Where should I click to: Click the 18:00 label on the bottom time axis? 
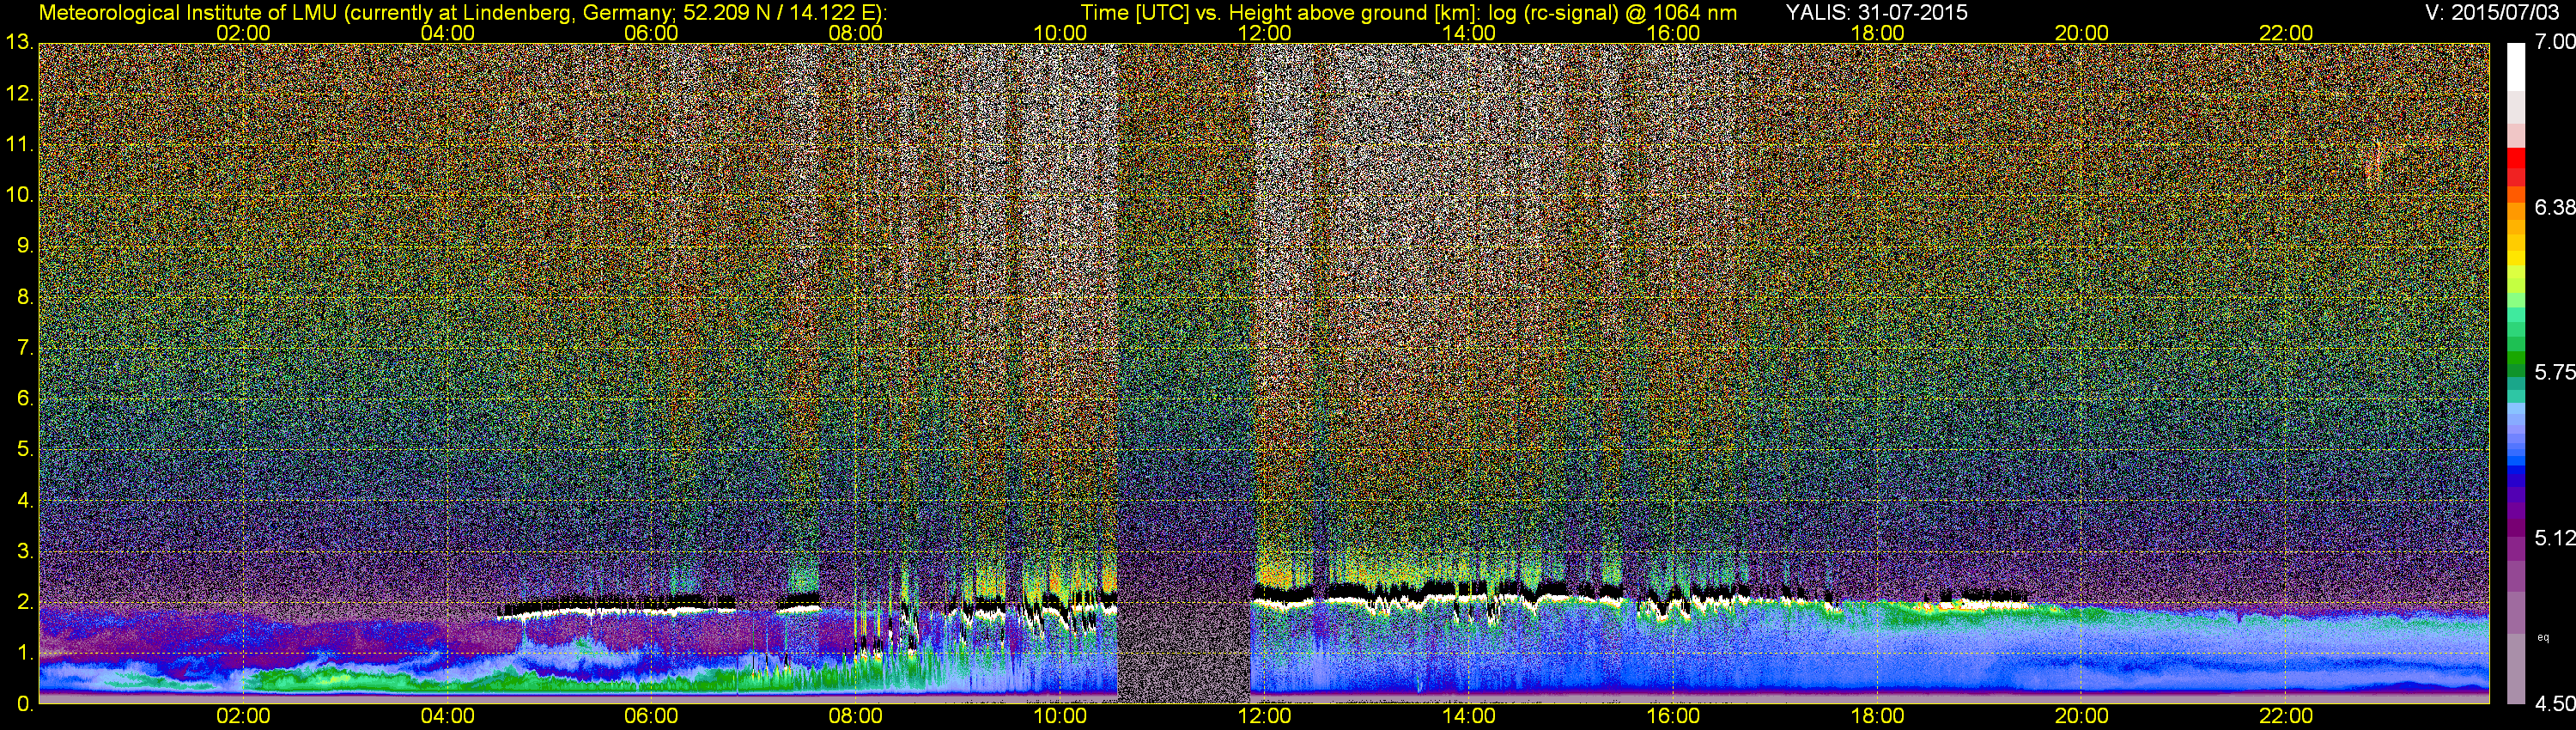click(1877, 717)
